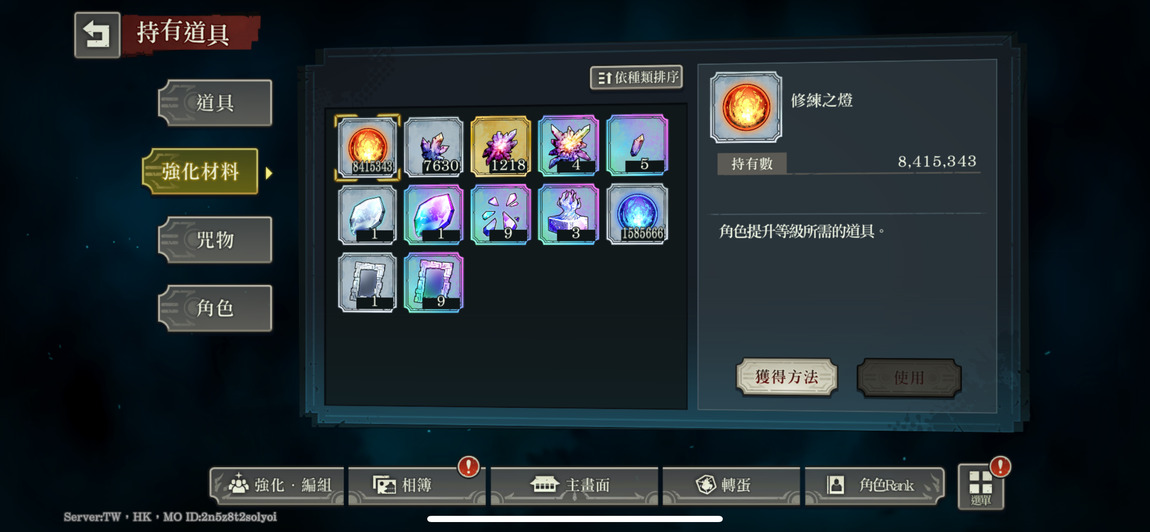Image resolution: width=1150 pixels, height=532 pixels.
Task: Open 相簿 album from bottom bar
Action: click(x=414, y=485)
